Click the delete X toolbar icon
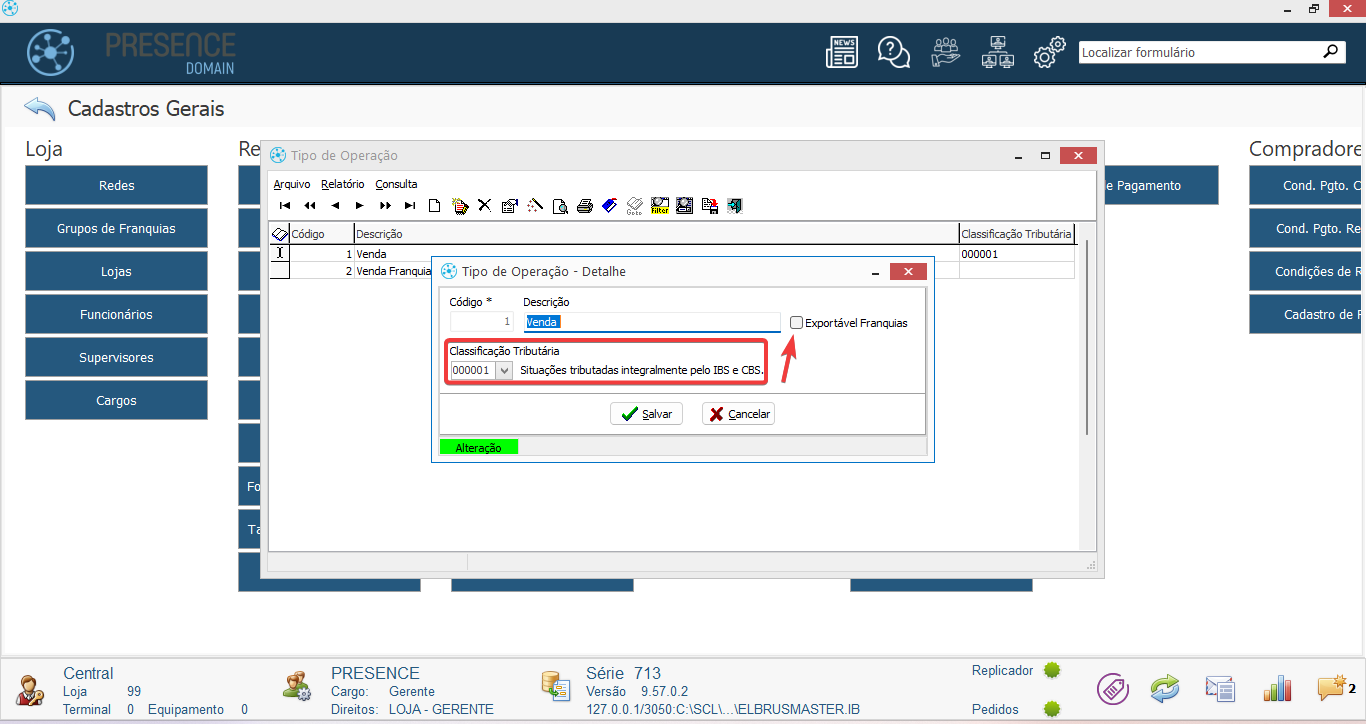The height and width of the screenshot is (724, 1366). [484, 206]
